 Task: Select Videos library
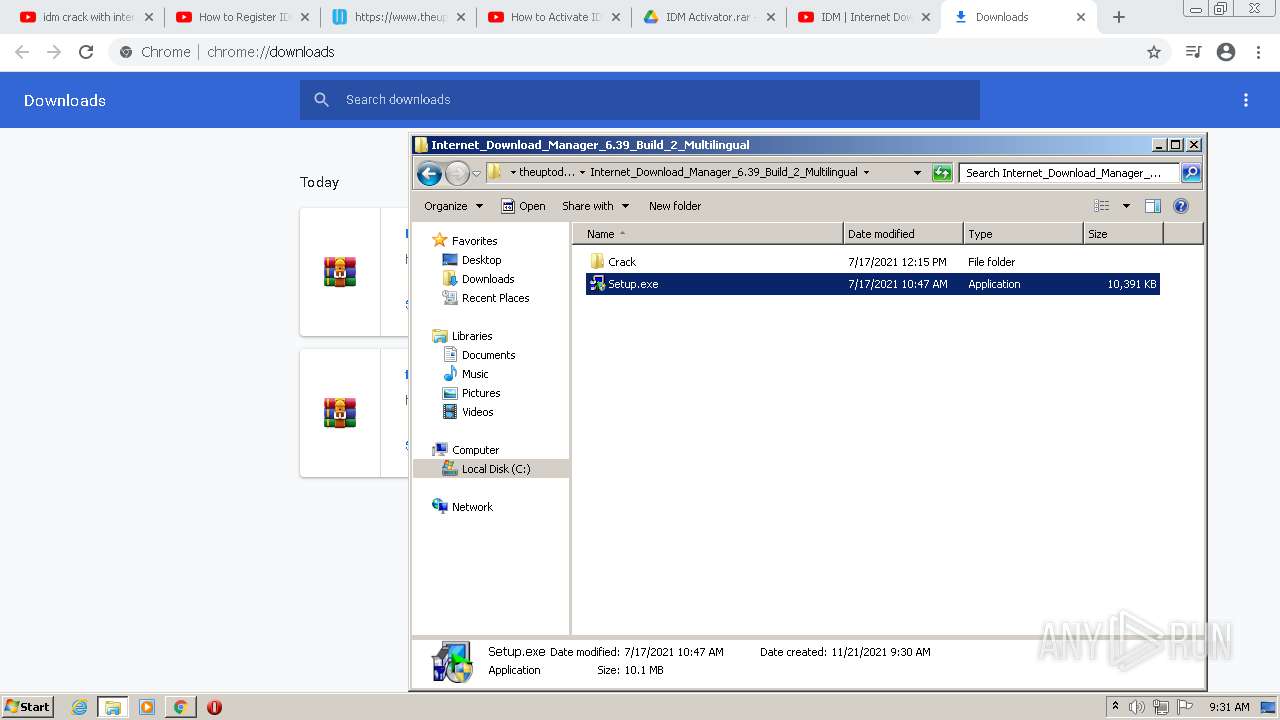(469, 412)
